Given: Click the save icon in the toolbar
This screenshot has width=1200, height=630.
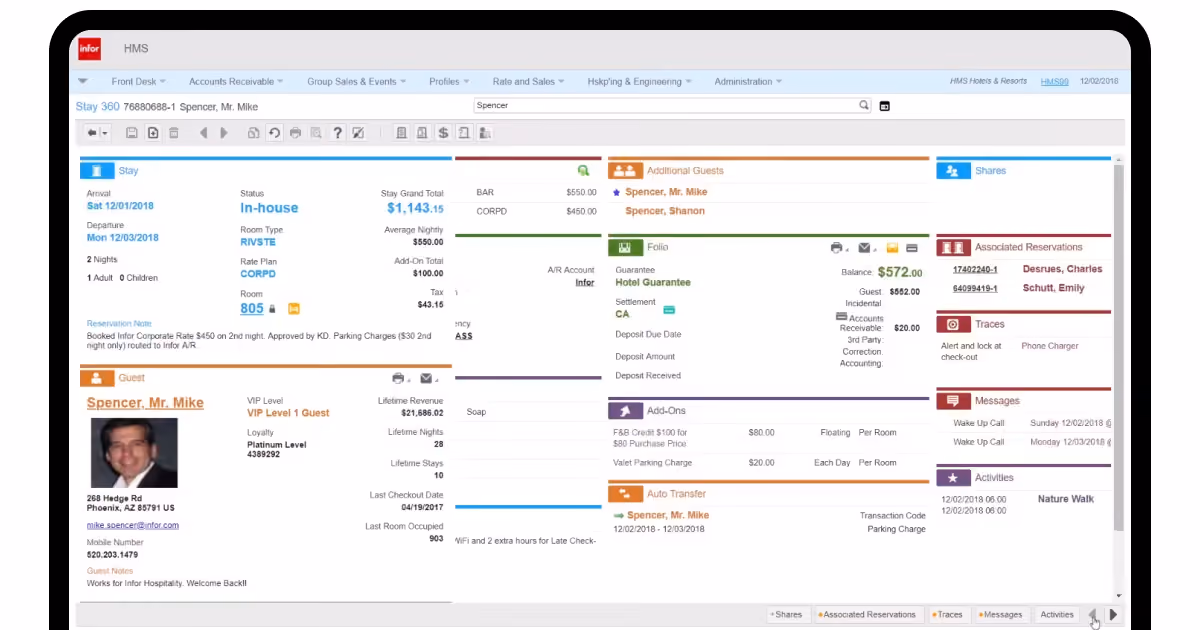Looking at the screenshot, I should click(132, 133).
